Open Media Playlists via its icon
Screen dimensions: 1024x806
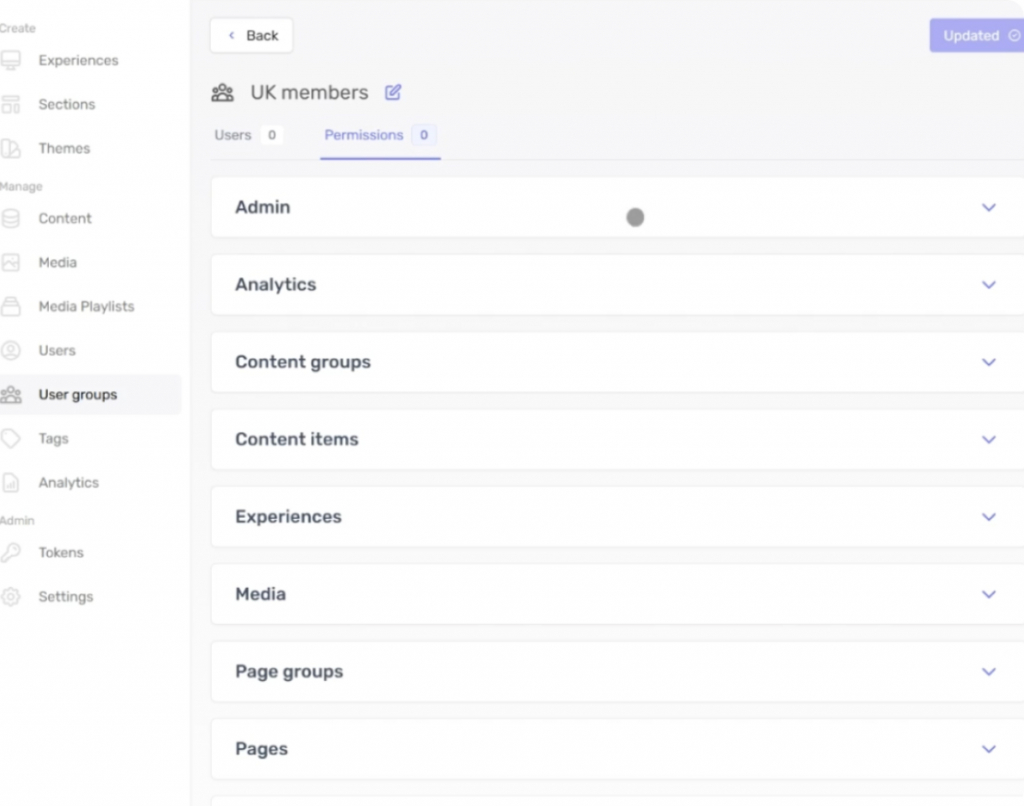(11, 307)
